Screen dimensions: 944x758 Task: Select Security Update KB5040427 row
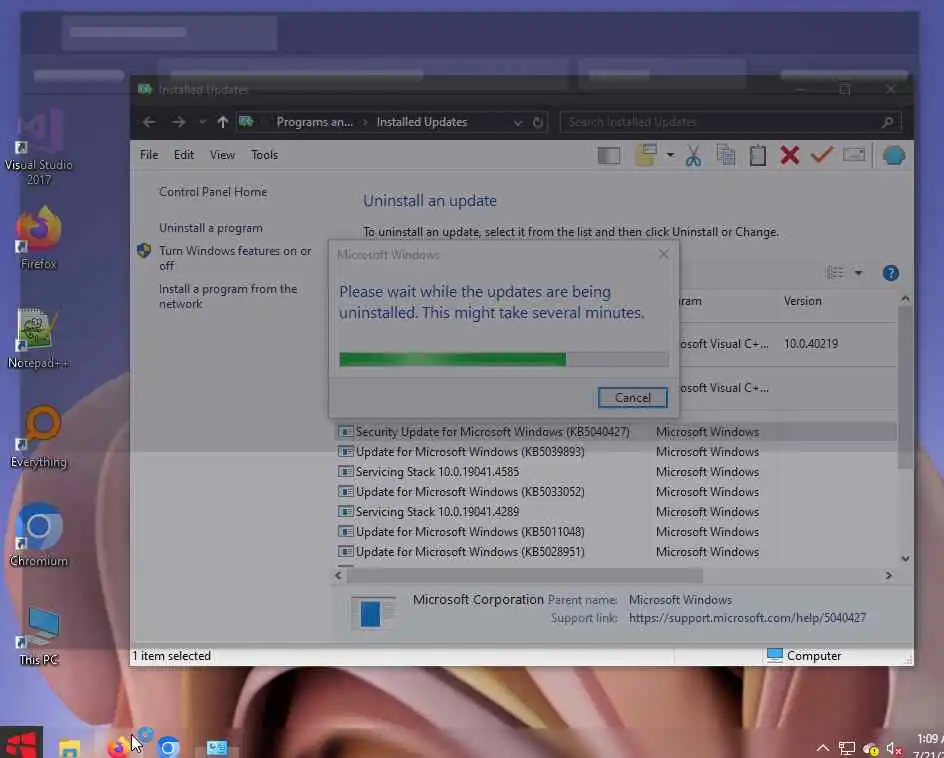point(615,432)
